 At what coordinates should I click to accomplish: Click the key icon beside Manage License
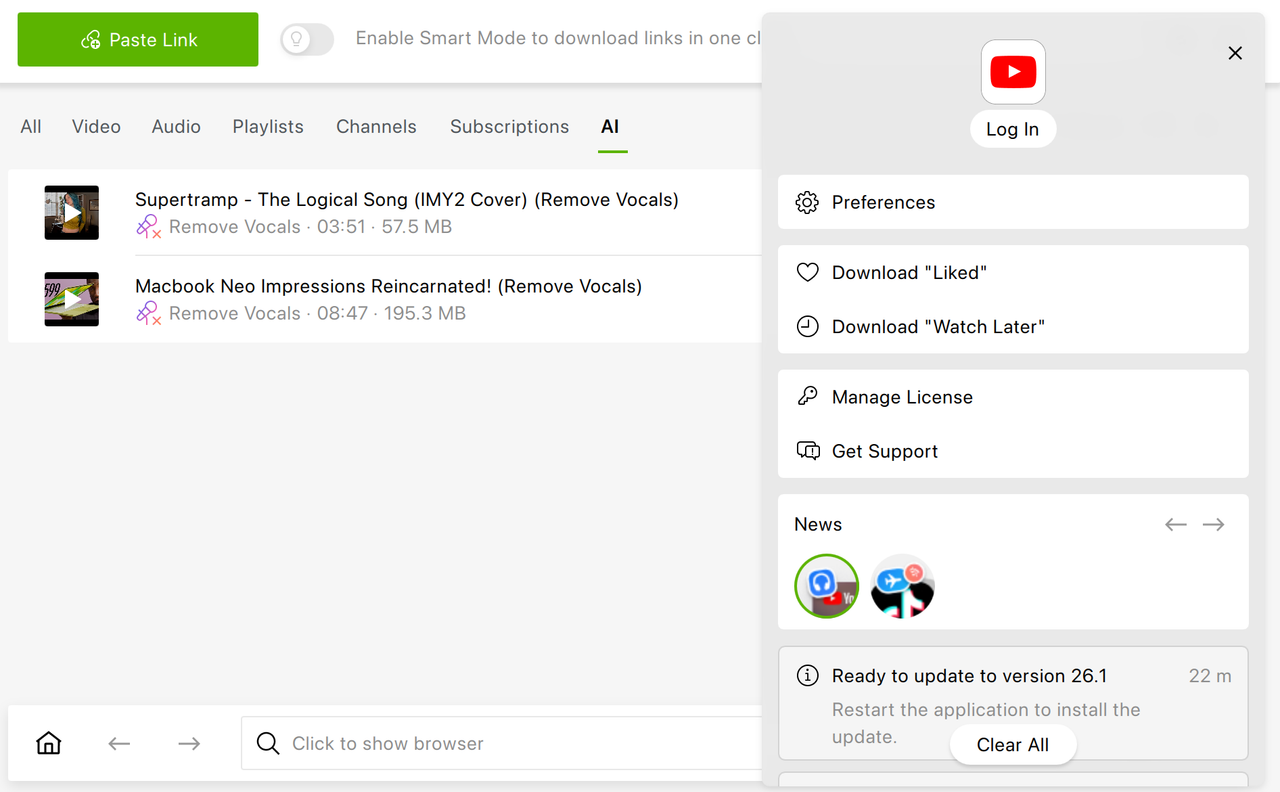(x=807, y=396)
